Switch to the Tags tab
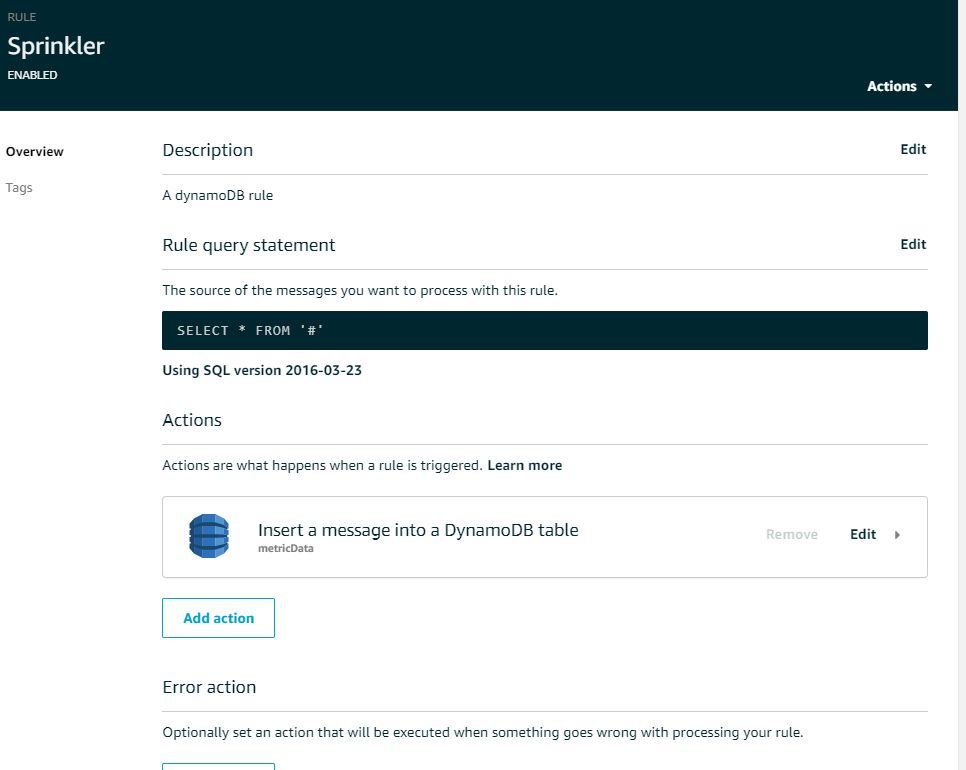The height and width of the screenshot is (770, 966). click(x=19, y=187)
